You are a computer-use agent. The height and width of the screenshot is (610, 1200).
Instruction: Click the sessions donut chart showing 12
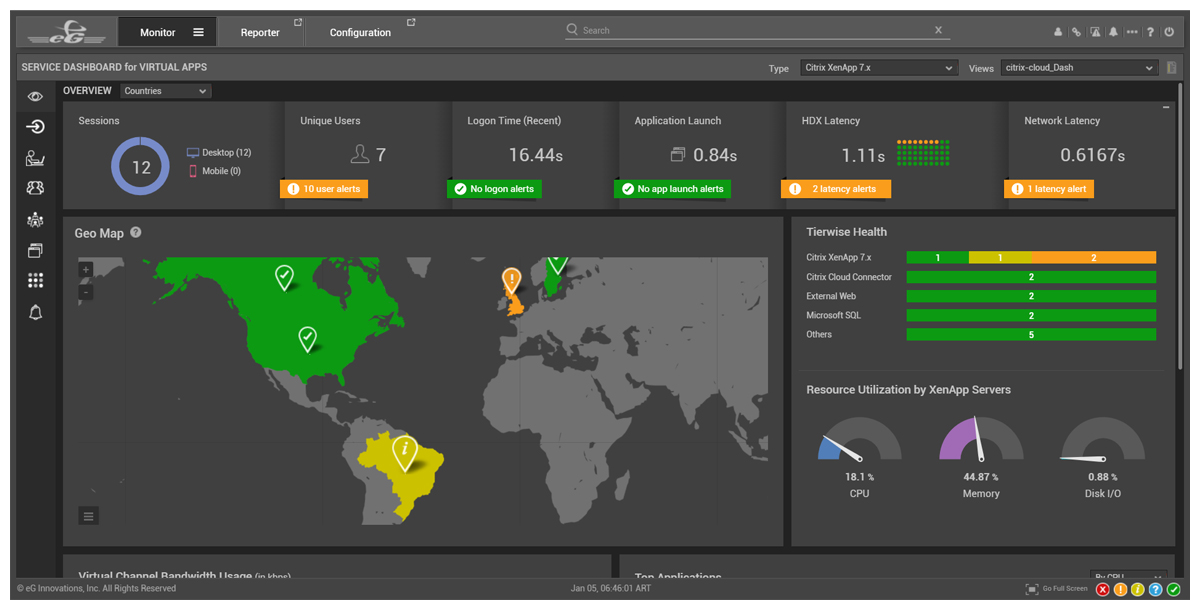[141, 167]
